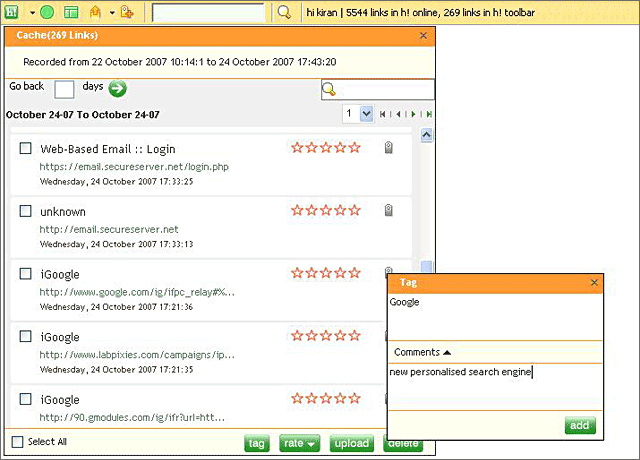Open the page number dropdown
The image size is (640, 460).
(367, 113)
